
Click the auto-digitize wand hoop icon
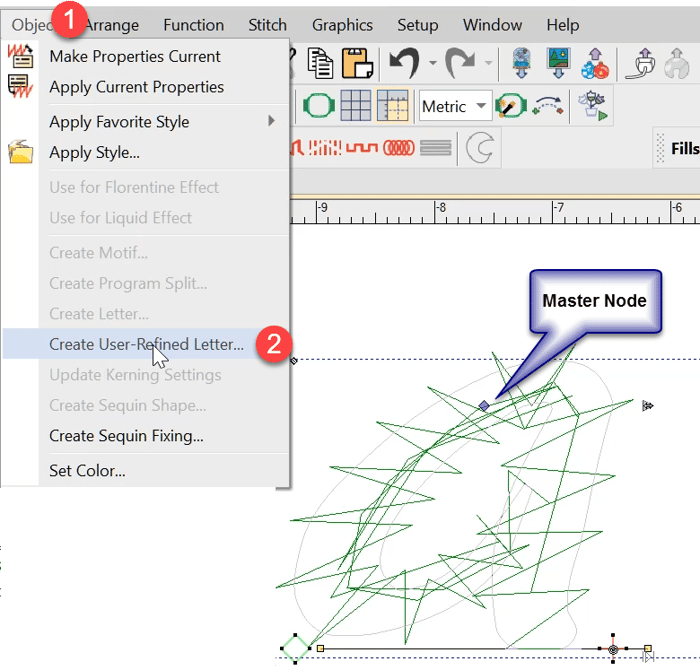click(x=510, y=106)
